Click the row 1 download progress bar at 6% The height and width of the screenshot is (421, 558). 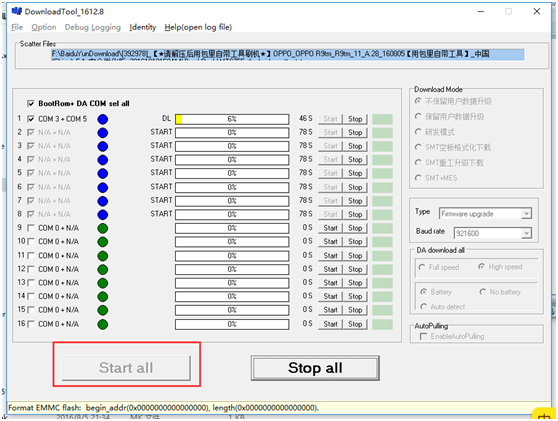click(x=232, y=119)
